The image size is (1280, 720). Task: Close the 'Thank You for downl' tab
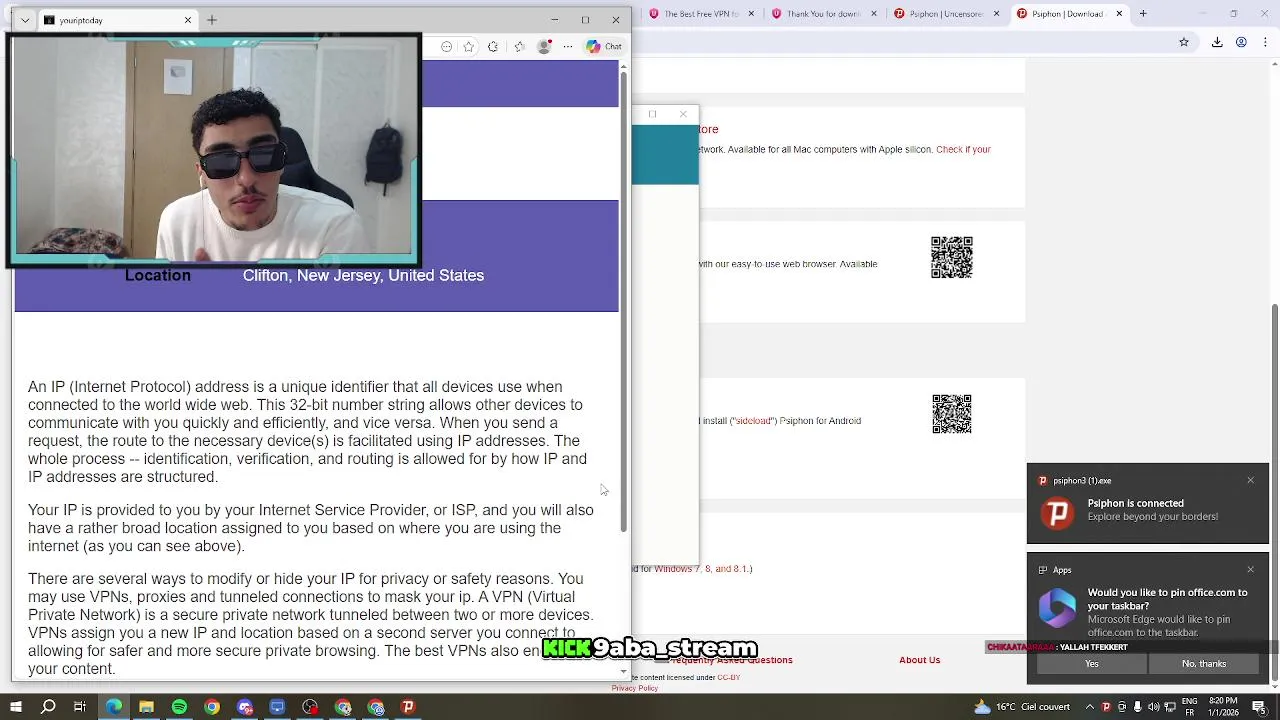tap(875, 13)
